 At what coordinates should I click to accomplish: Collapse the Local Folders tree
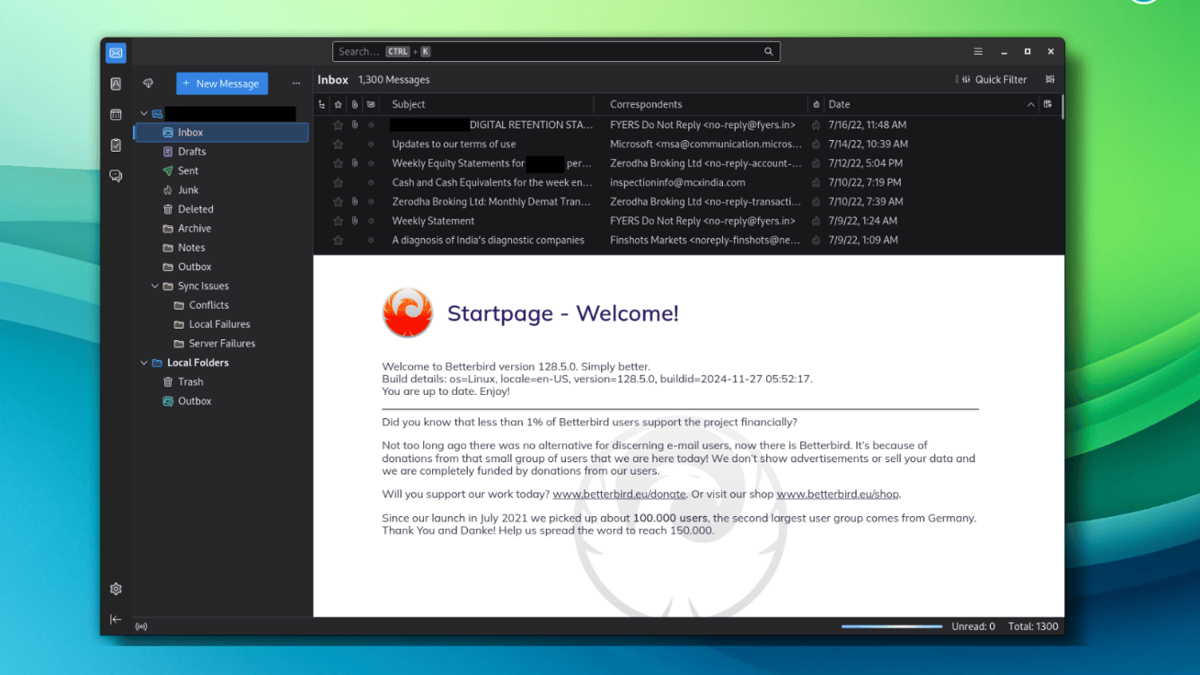click(144, 363)
